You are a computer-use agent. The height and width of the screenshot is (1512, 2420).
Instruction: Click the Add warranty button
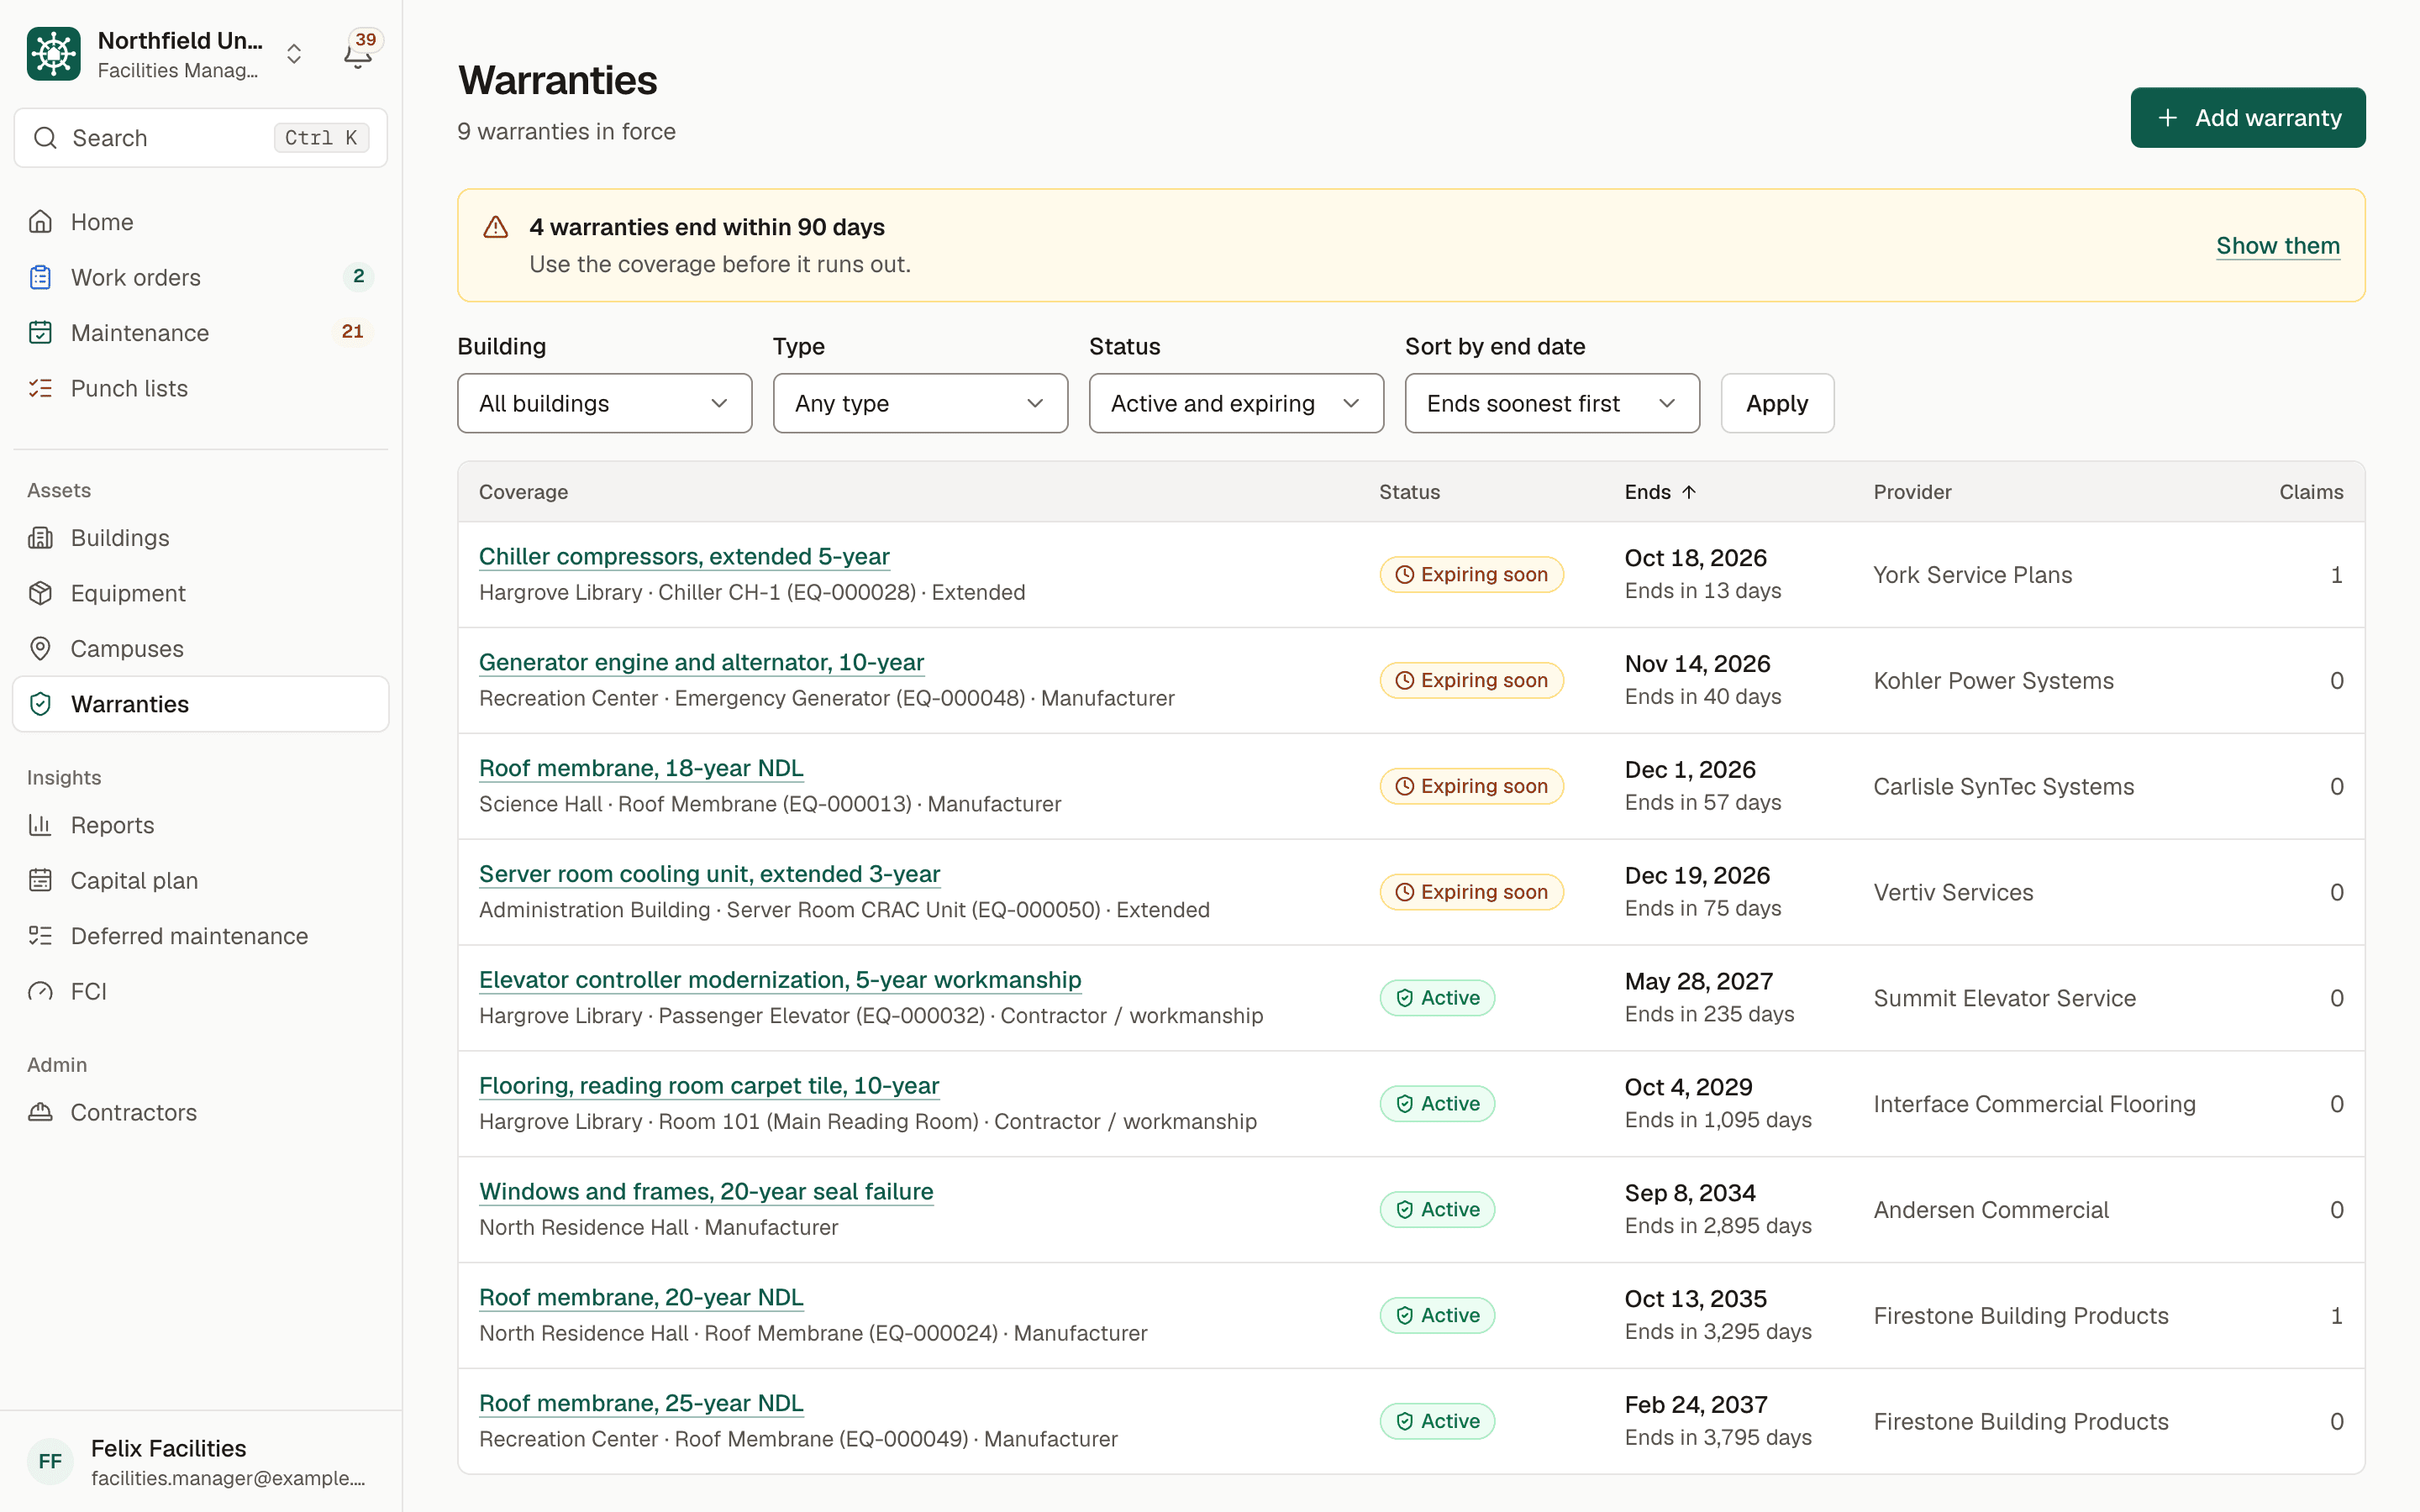tap(2248, 118)
